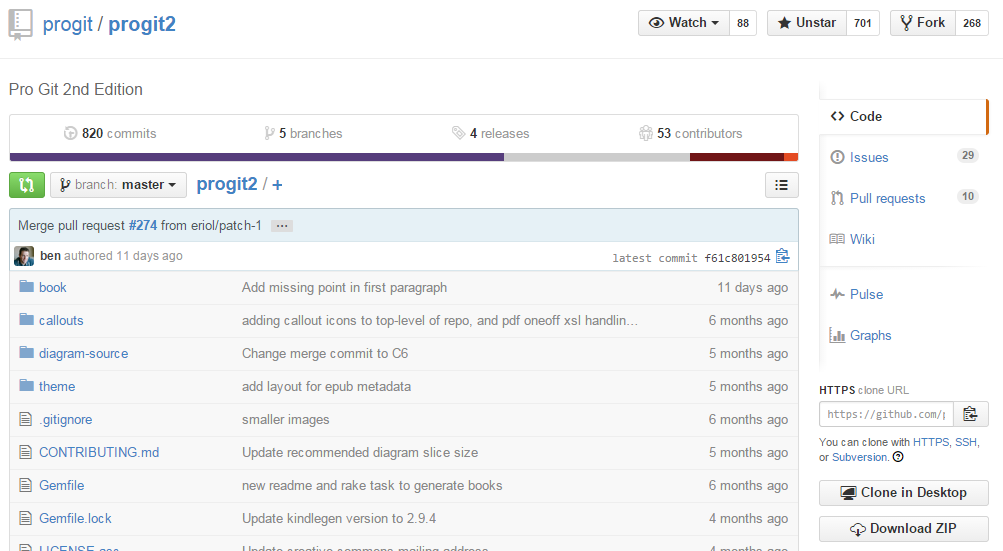Fork the progit2 repository

click(922, 23)
